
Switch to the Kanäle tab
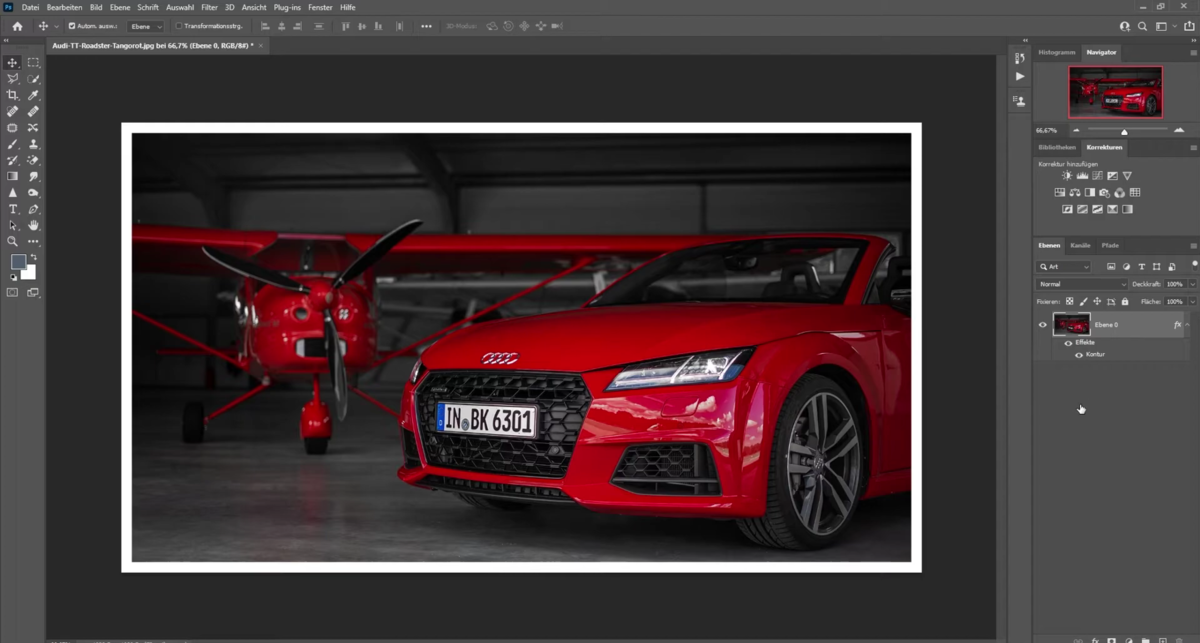coord(1081,245)
